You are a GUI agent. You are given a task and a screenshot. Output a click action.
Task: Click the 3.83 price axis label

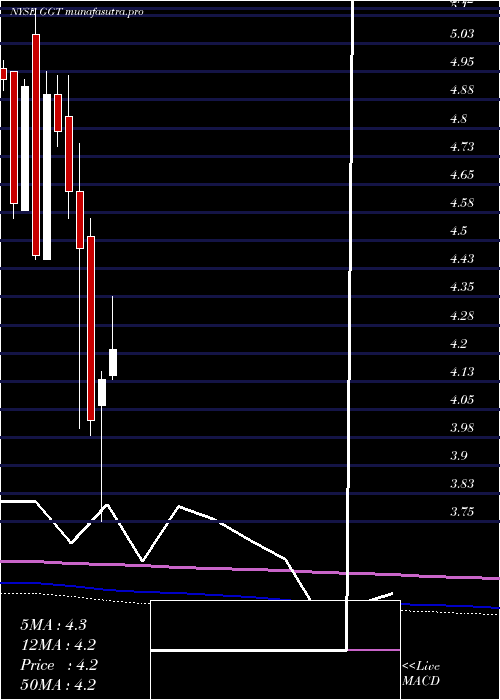(x=462, y=484)
